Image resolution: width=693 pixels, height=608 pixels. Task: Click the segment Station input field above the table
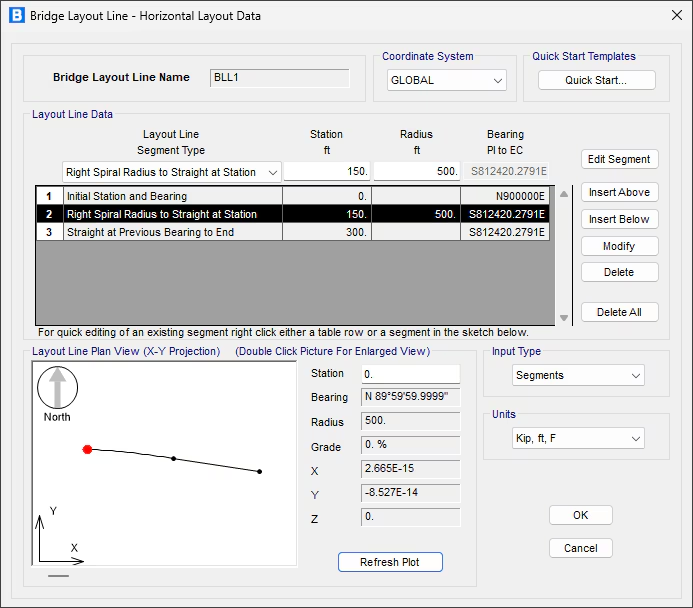pos(327,172)
